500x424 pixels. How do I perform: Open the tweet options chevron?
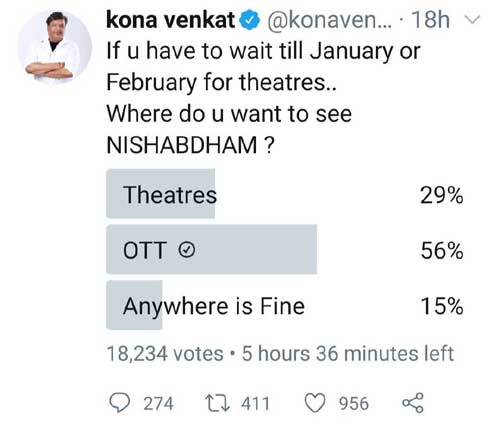pos(472,20)
